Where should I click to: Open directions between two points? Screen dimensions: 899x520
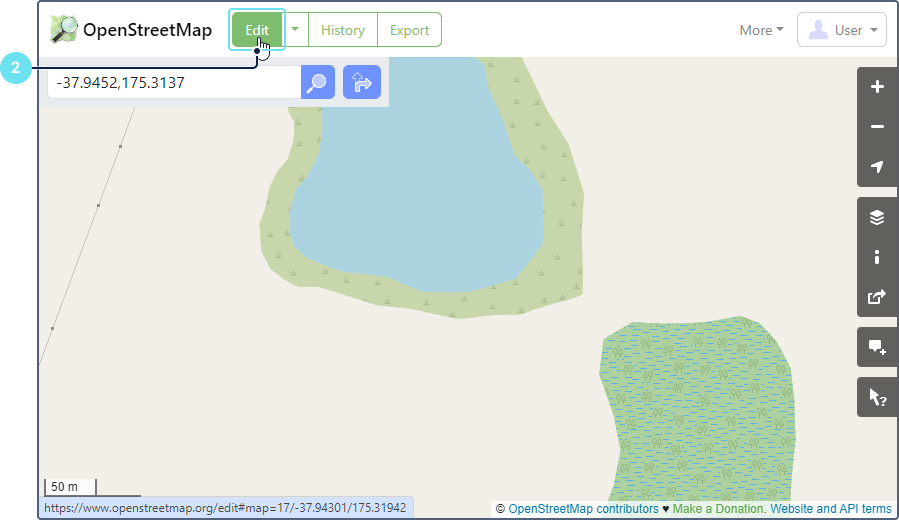click(361, 83)
